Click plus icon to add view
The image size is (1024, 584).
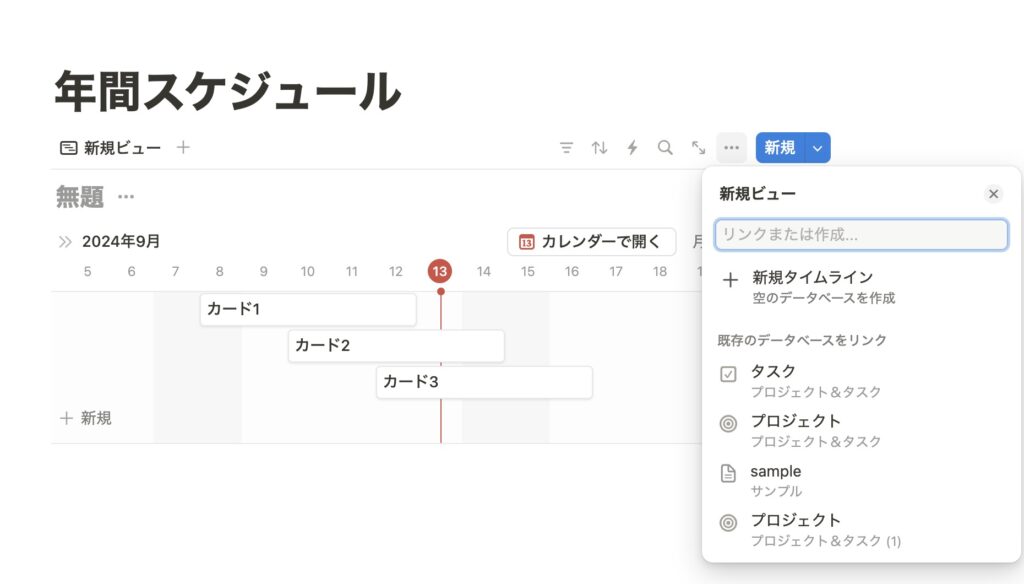[183, 148]
